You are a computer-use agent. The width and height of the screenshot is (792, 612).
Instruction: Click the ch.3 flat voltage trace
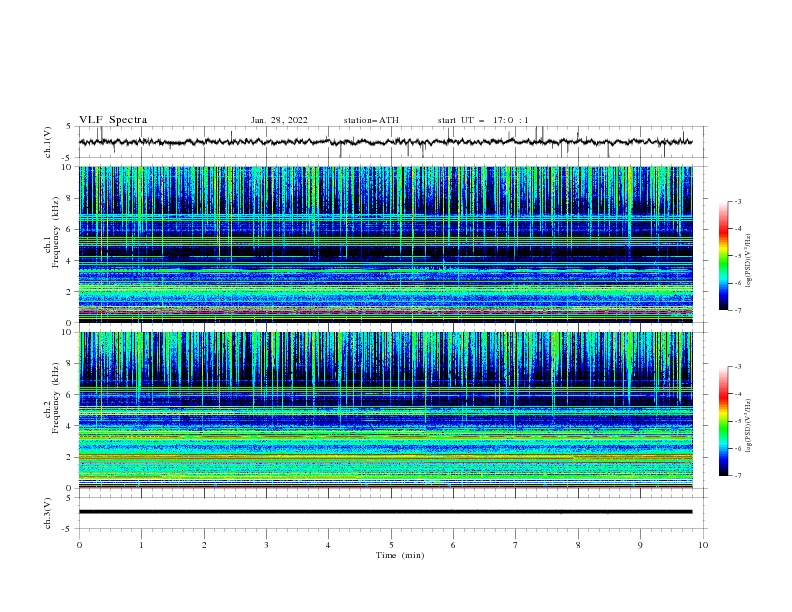click(x=385, y=512)
